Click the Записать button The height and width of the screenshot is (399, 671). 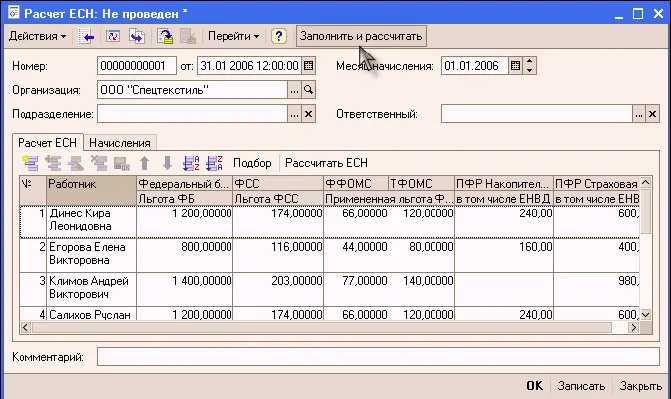coord(581,386)
